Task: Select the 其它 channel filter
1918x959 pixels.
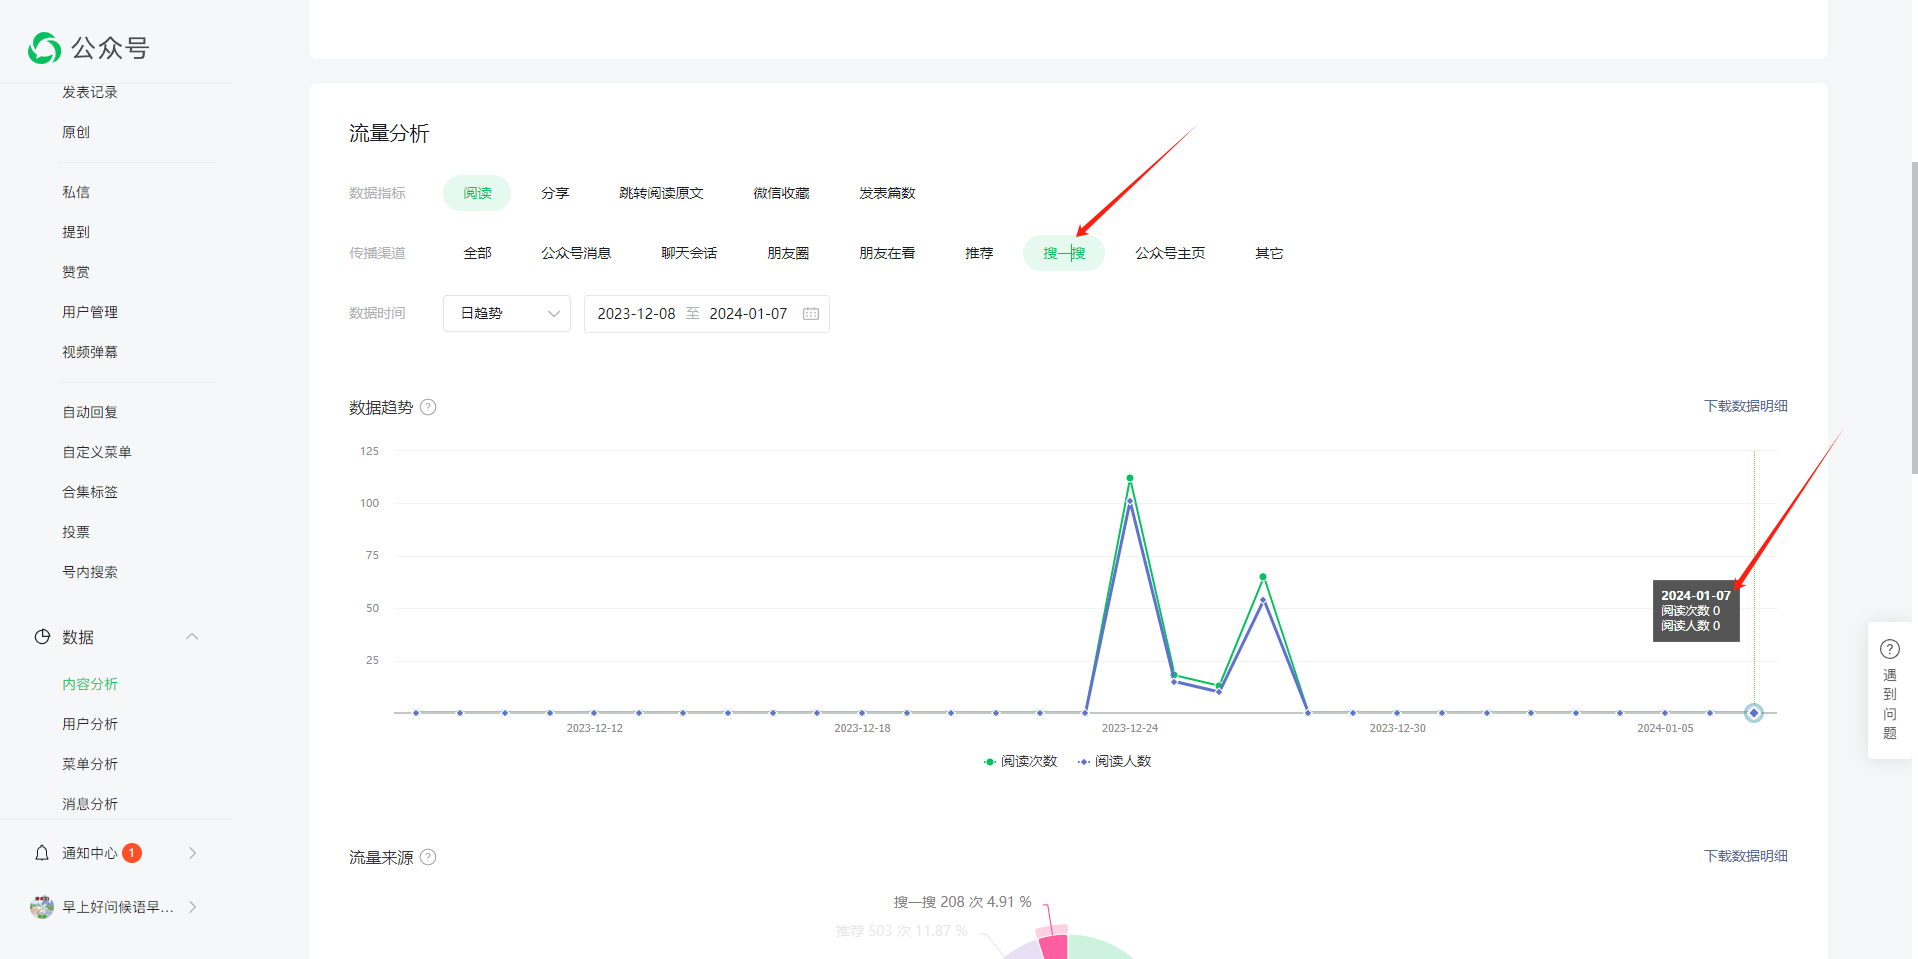Action: coord(1269,253)
